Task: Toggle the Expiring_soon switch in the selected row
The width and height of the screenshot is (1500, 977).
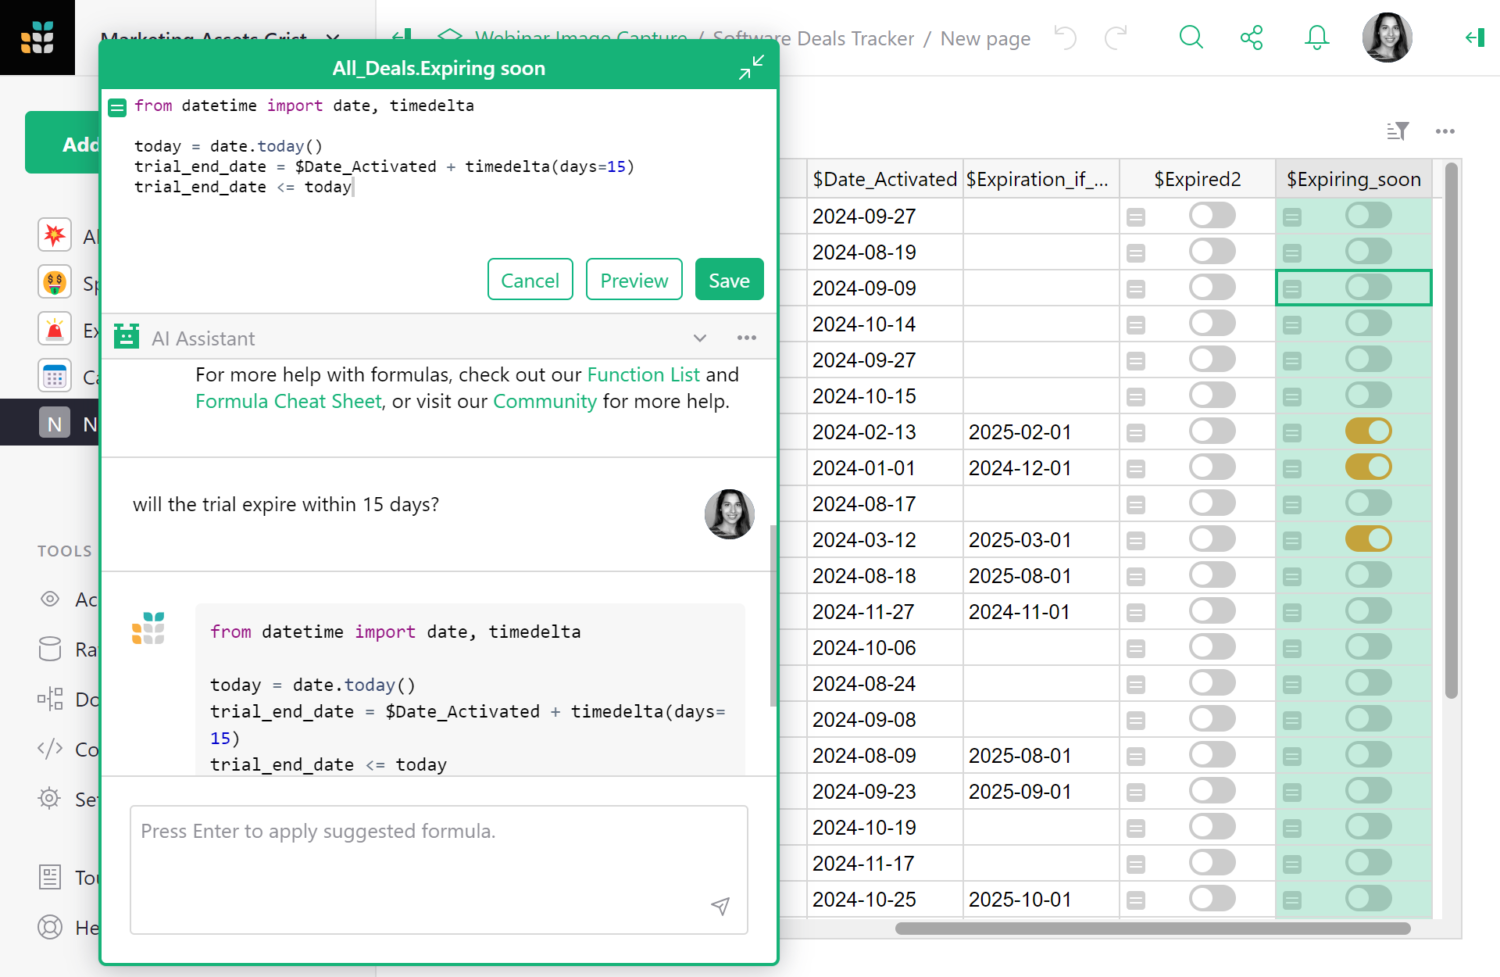Action: 1368,287
